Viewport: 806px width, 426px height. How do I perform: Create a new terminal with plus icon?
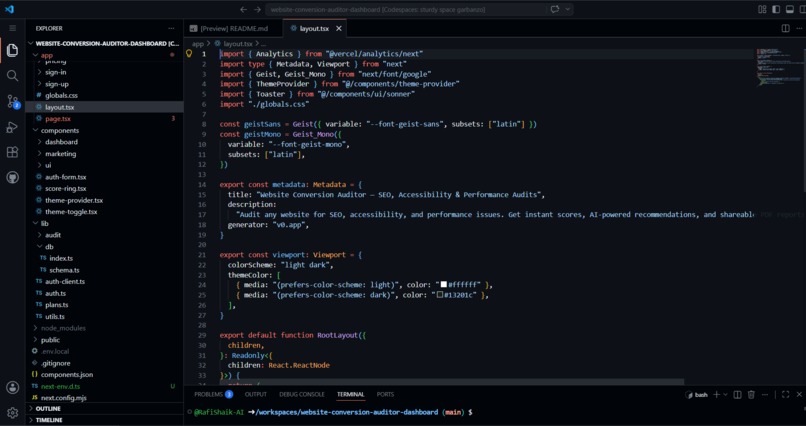[x=717, y=395]
